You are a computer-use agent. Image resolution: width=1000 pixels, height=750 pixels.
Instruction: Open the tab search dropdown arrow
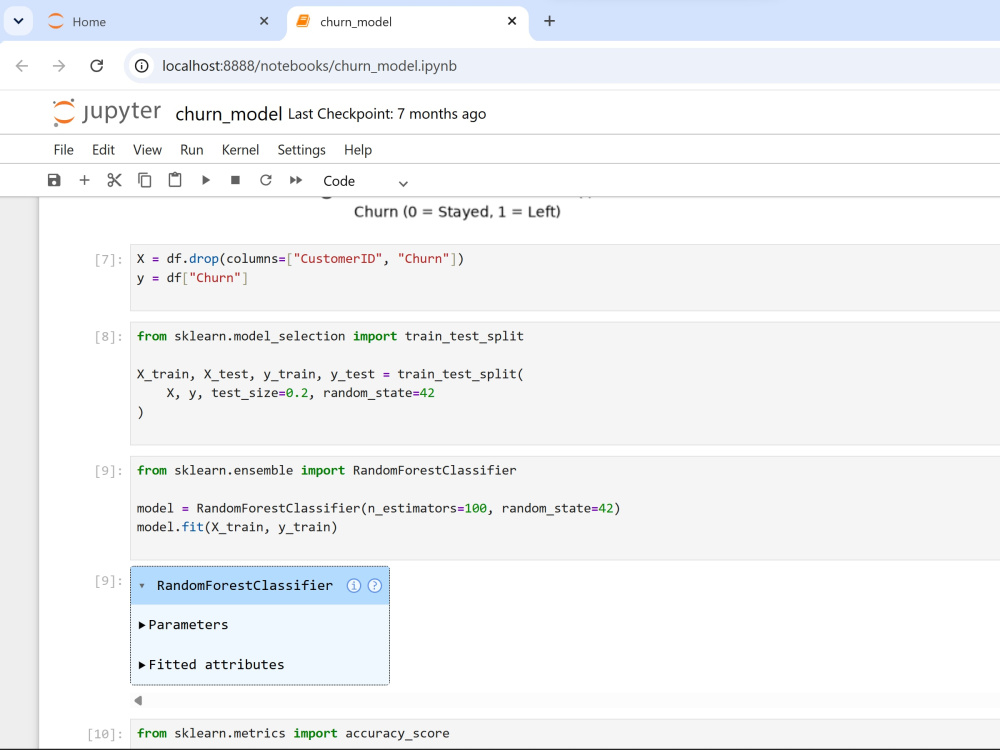(x=18, y=21)
